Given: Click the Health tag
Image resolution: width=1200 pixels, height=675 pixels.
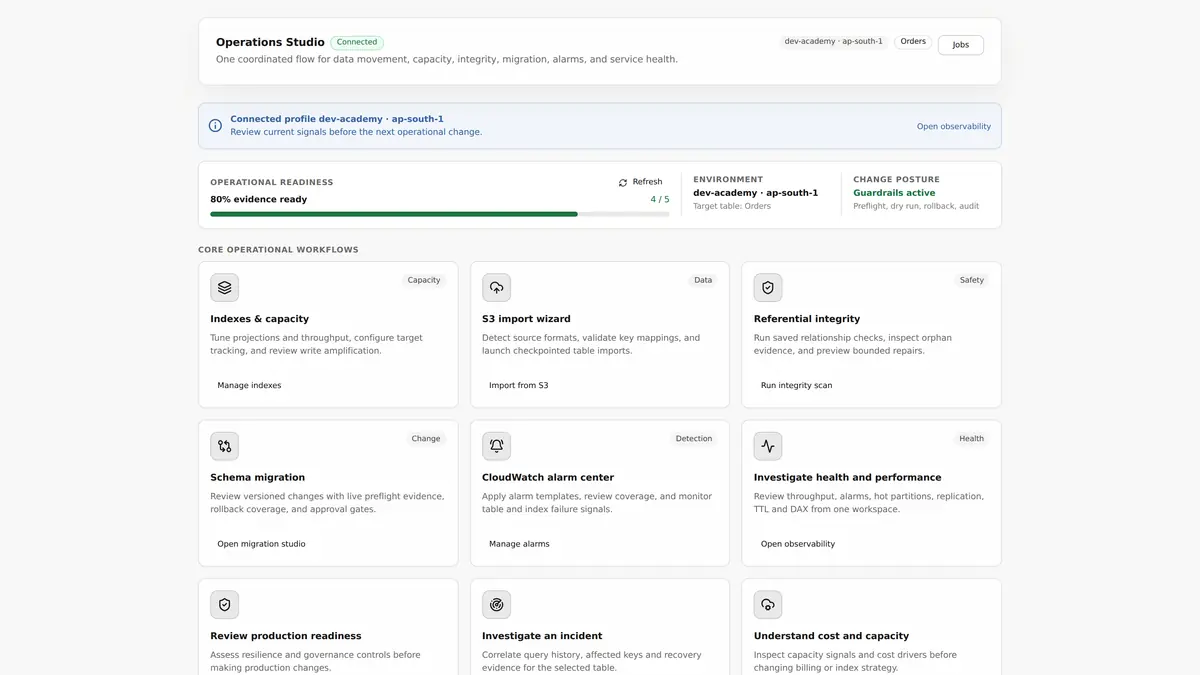Looking at the screenshot, I should (972, 439).
